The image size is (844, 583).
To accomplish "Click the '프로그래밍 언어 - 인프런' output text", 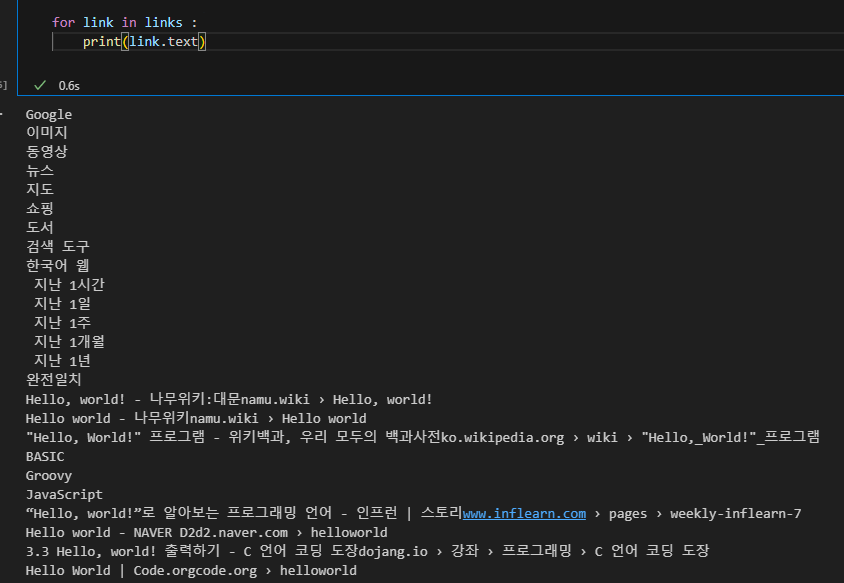I will click(x=312, y=513).
